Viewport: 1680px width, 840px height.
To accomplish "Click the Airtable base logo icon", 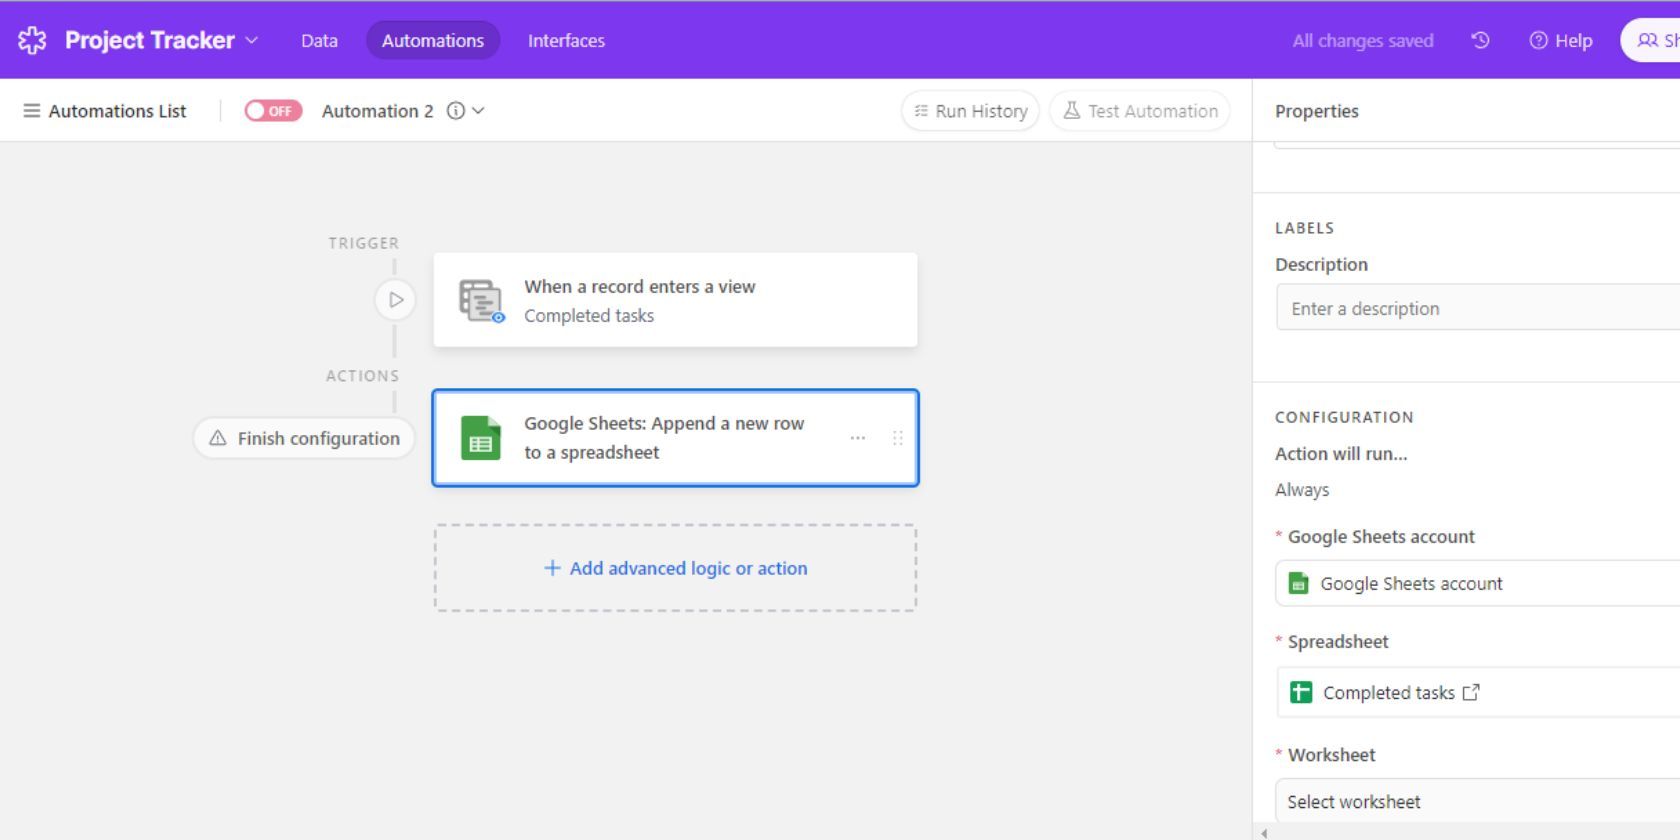I will (x=32, y=40).
